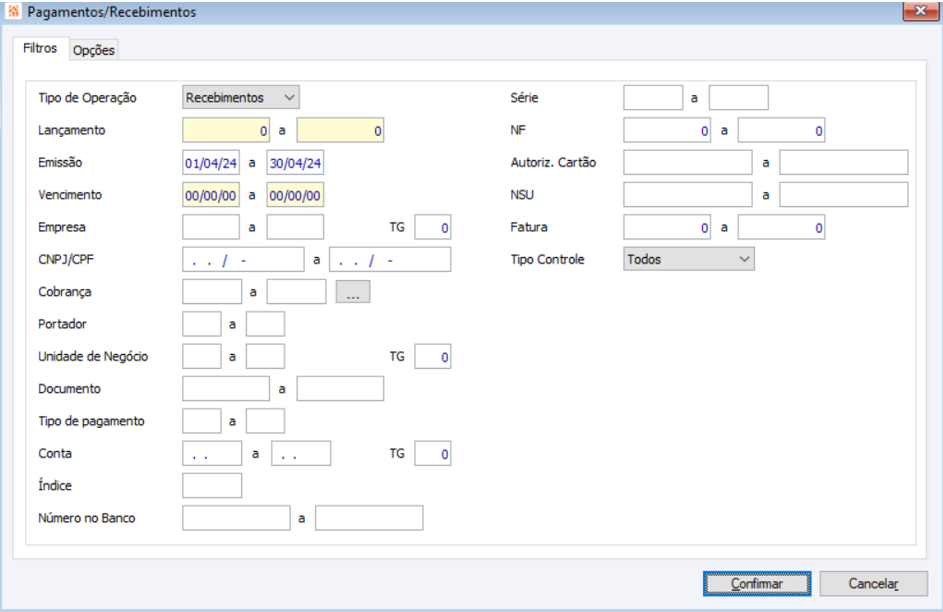Focus the Fatura end field
The height and width of the screenshot is (612, 943).
point(782,227)
